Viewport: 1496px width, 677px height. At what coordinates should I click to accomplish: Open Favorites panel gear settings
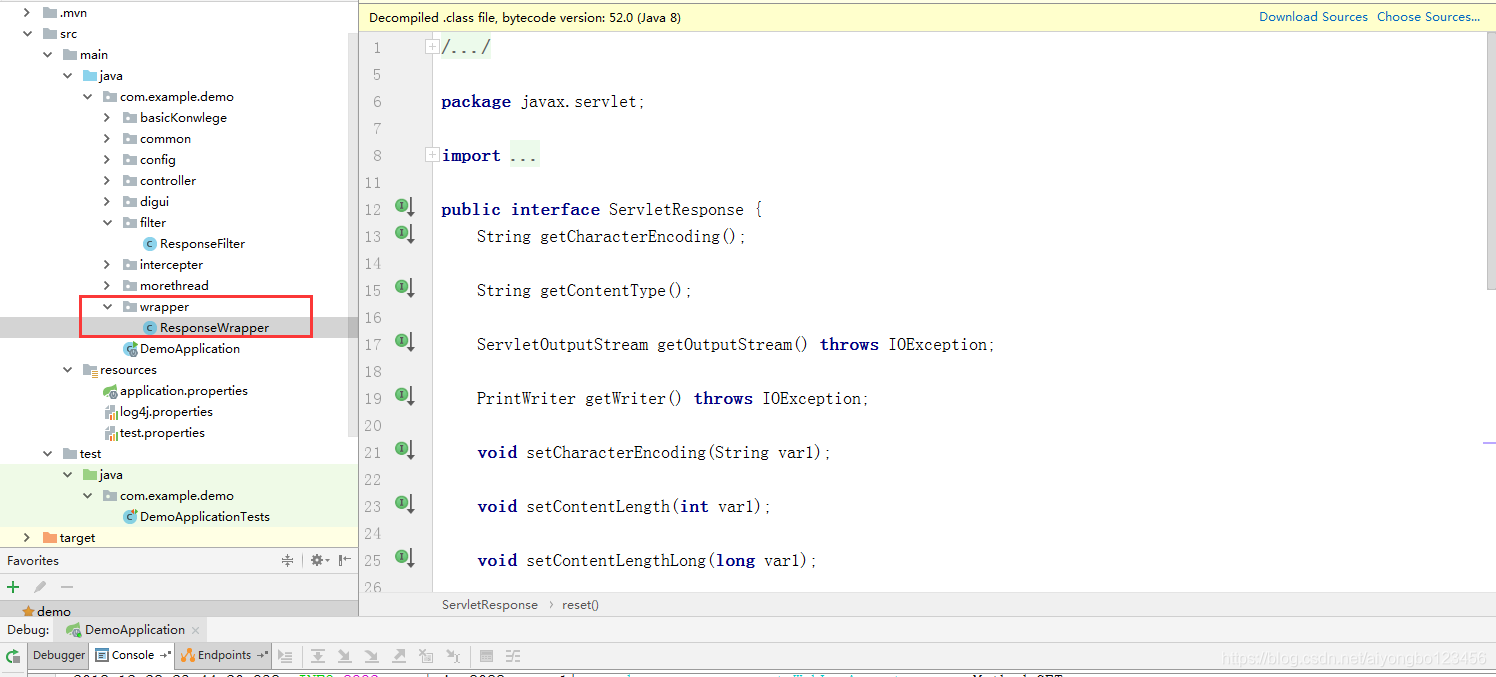(319, 561)
